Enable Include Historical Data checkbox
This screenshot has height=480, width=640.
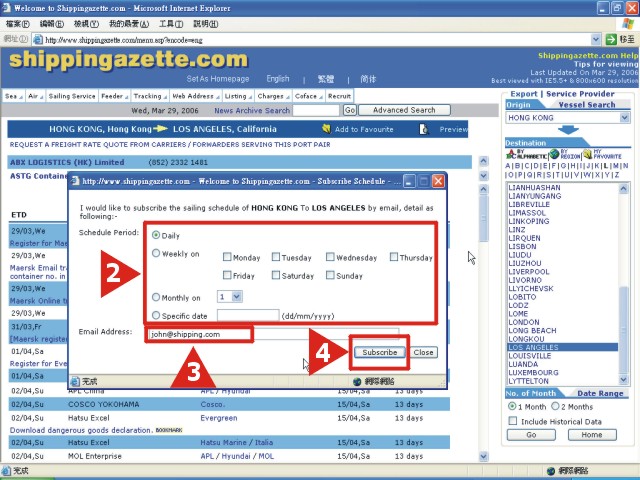pyautogui.click(x=513, y=421)
